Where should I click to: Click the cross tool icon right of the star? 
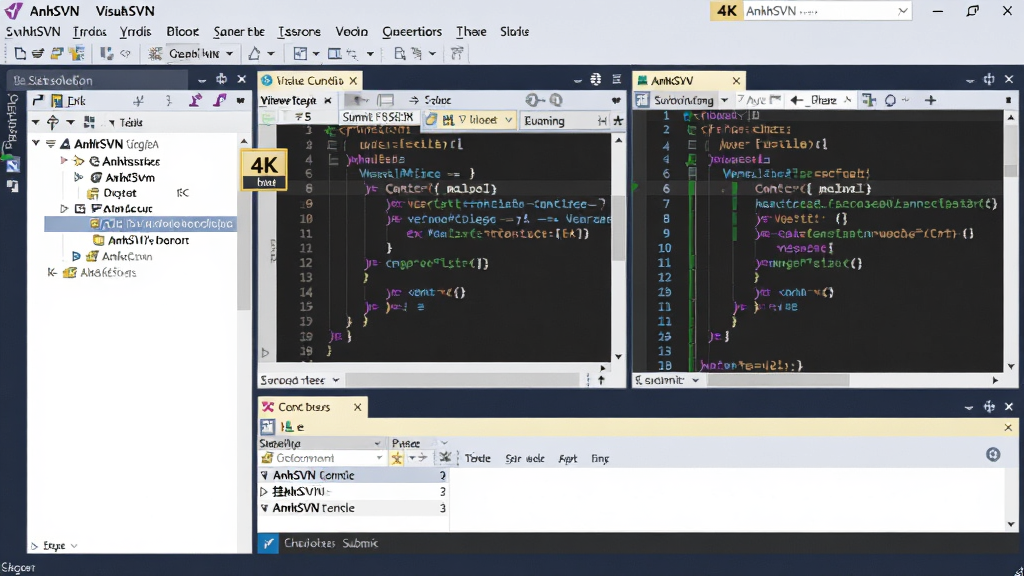(x=445, y=458)
